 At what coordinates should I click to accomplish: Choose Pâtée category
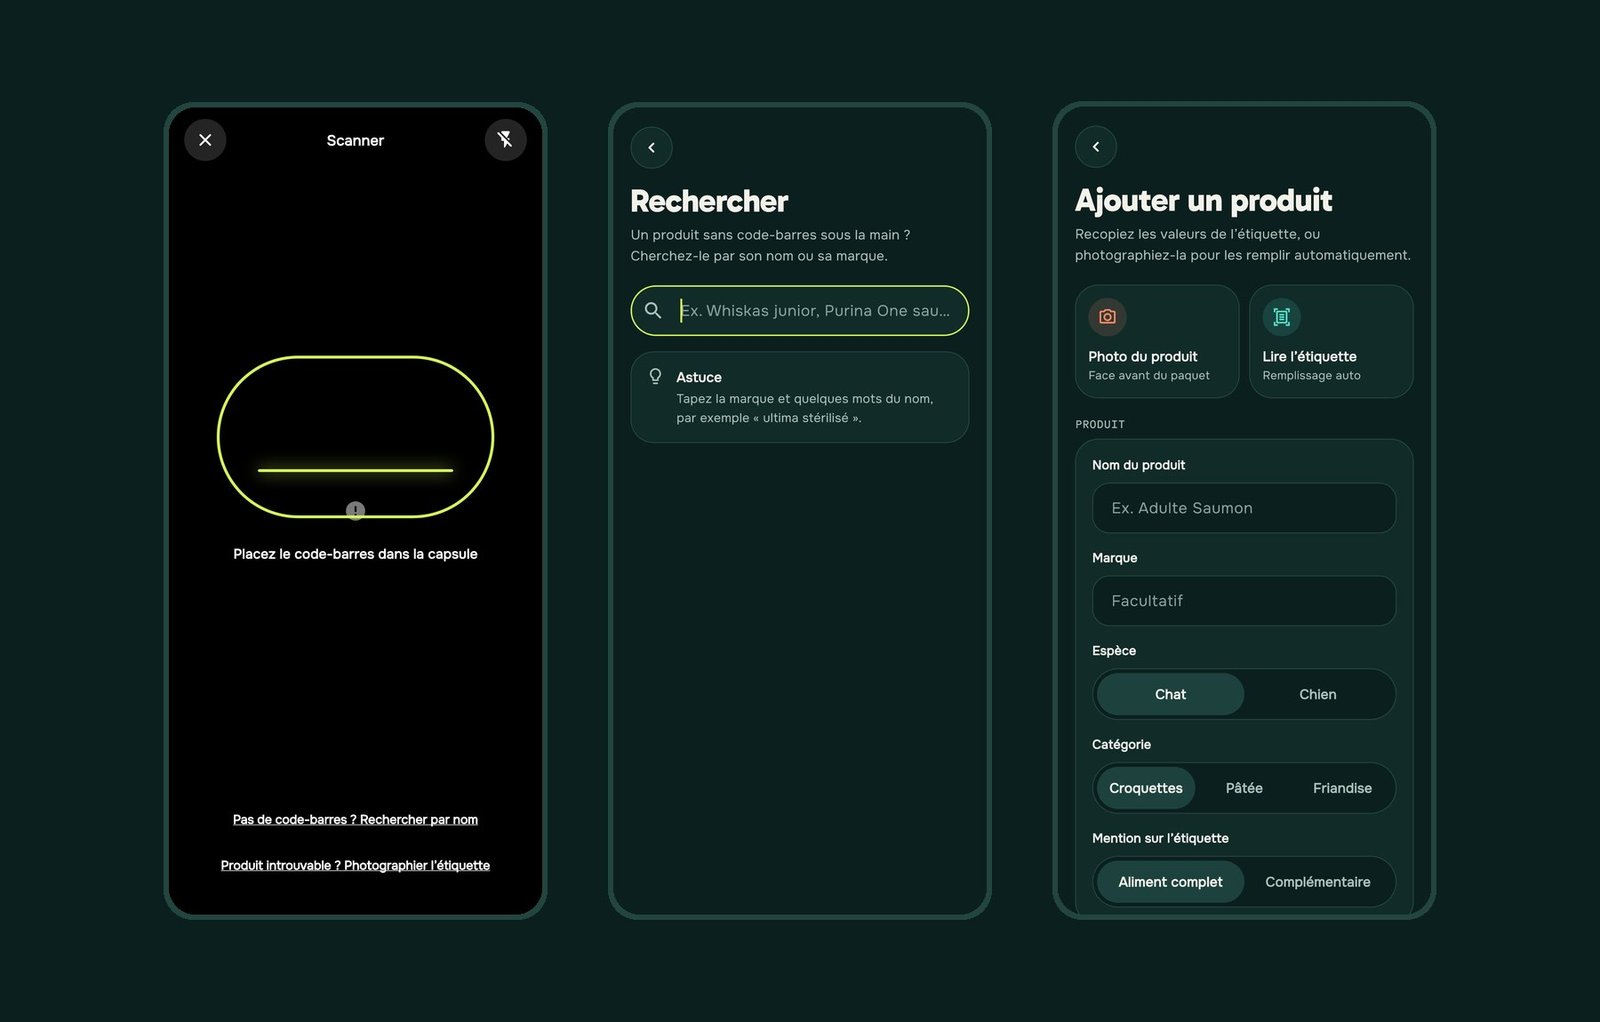click(1244, 788)
